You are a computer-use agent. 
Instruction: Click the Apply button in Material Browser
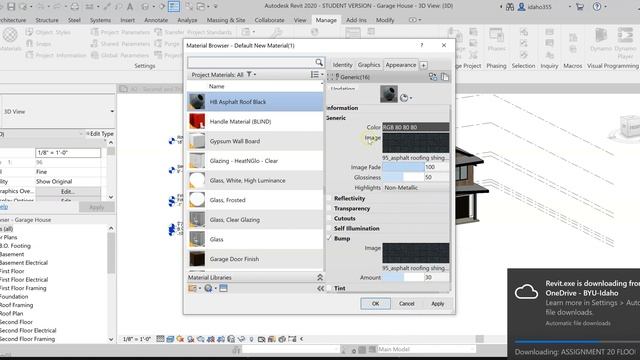[x=438, y=304]
